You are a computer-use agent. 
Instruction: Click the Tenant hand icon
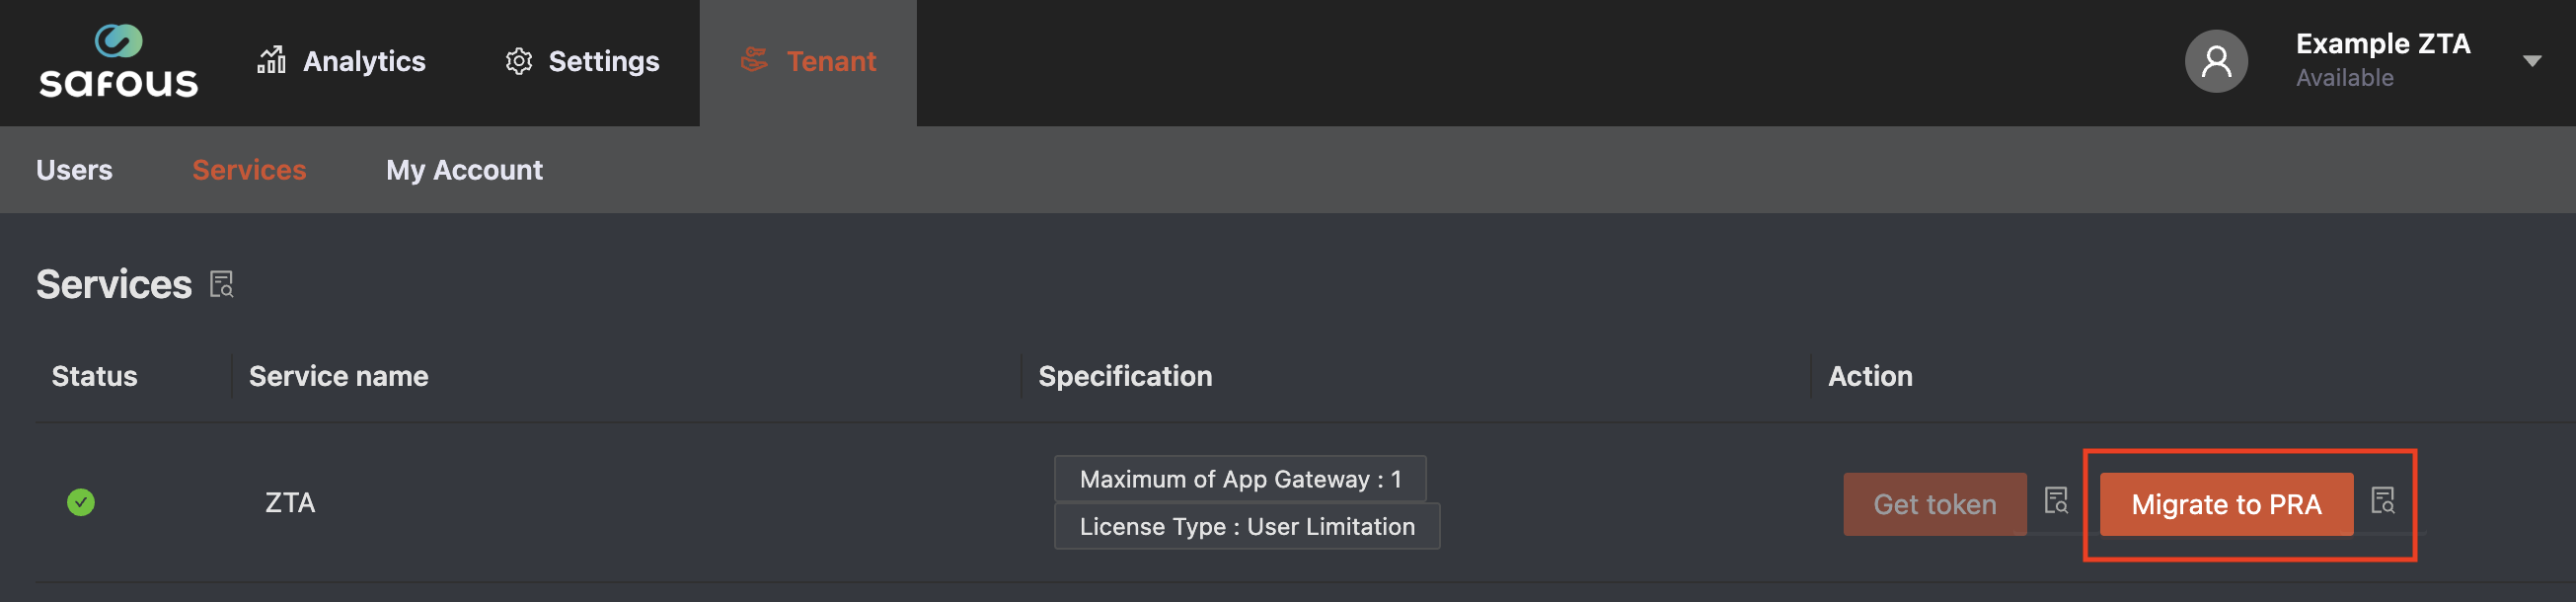[x=754, y=61]
